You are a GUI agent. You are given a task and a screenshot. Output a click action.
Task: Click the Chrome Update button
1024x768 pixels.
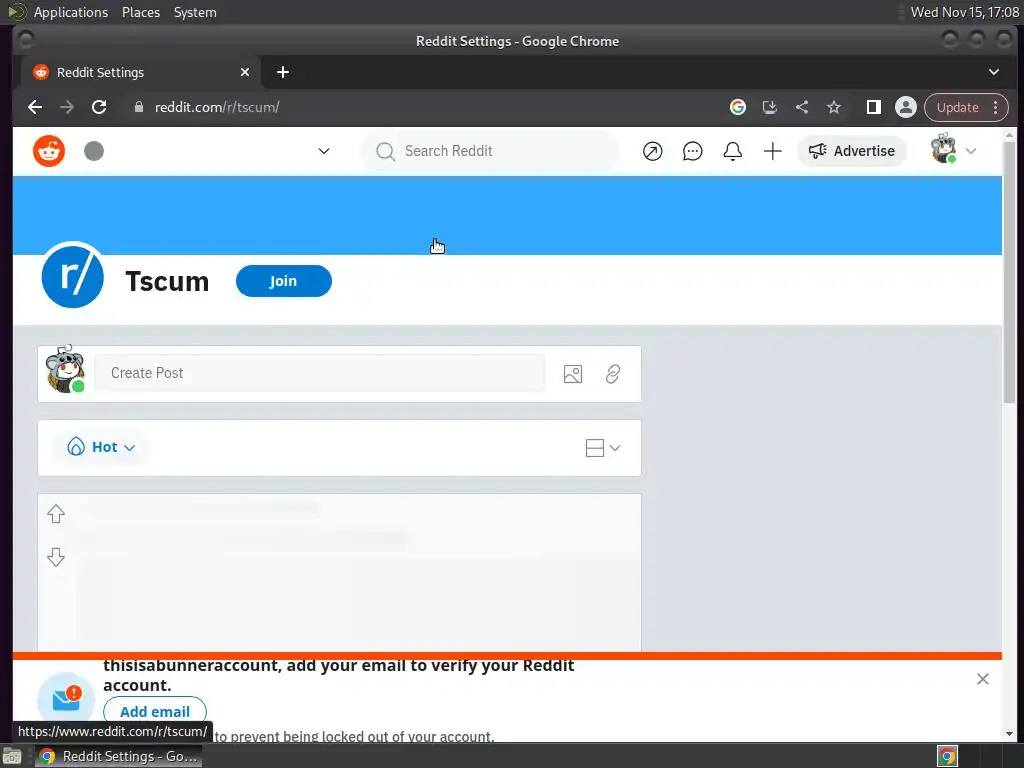click(x=957, y=107)
